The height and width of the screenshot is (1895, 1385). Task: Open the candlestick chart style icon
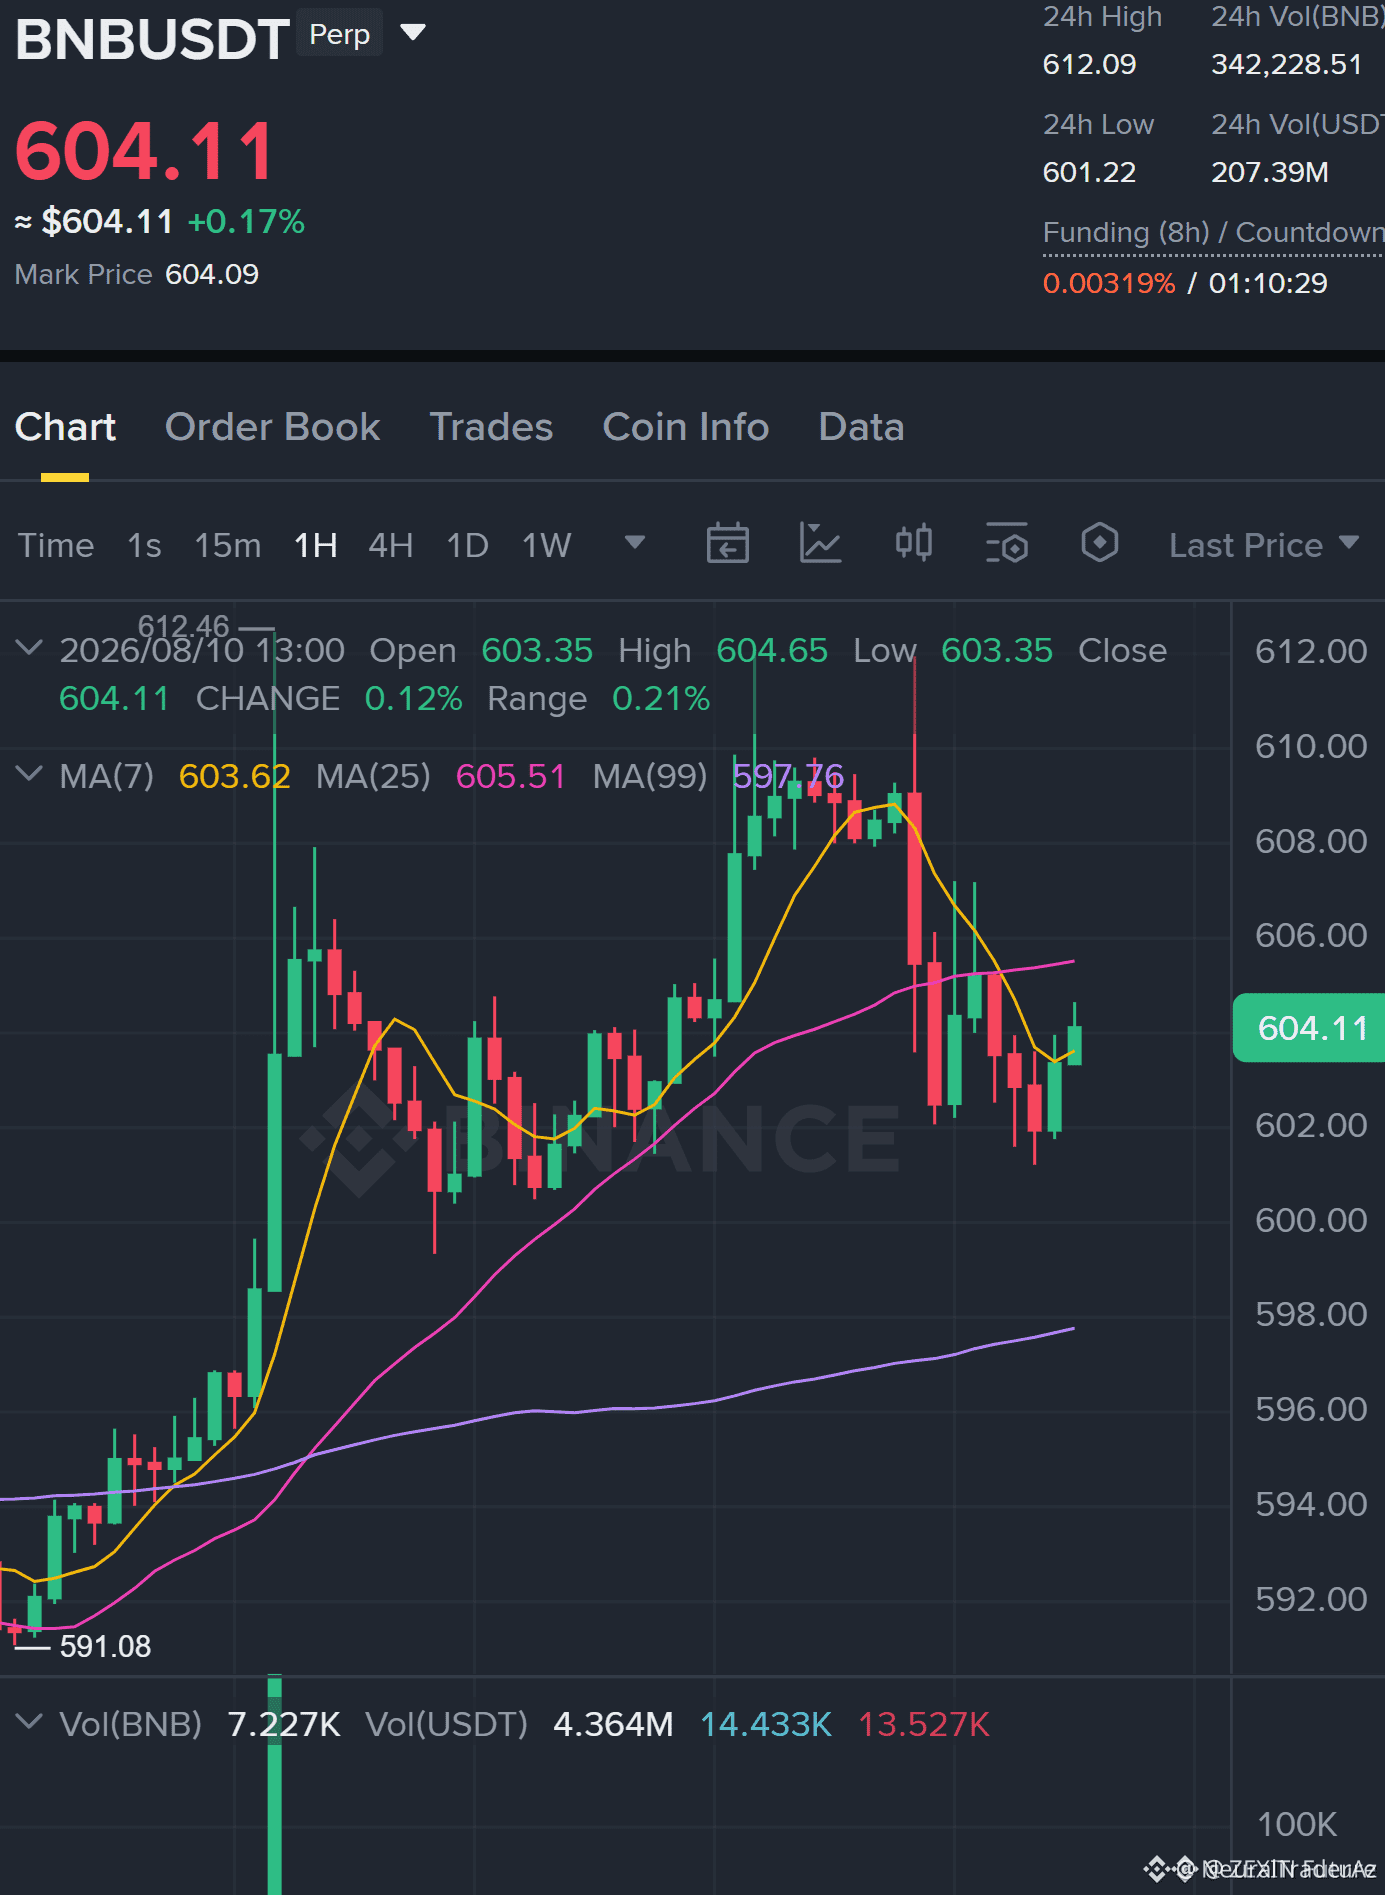pyautogui.click(x=914, y=544)
